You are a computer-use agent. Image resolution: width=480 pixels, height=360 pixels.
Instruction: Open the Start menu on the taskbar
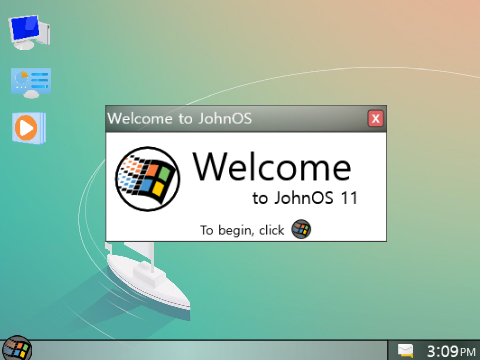click(16, 349)
